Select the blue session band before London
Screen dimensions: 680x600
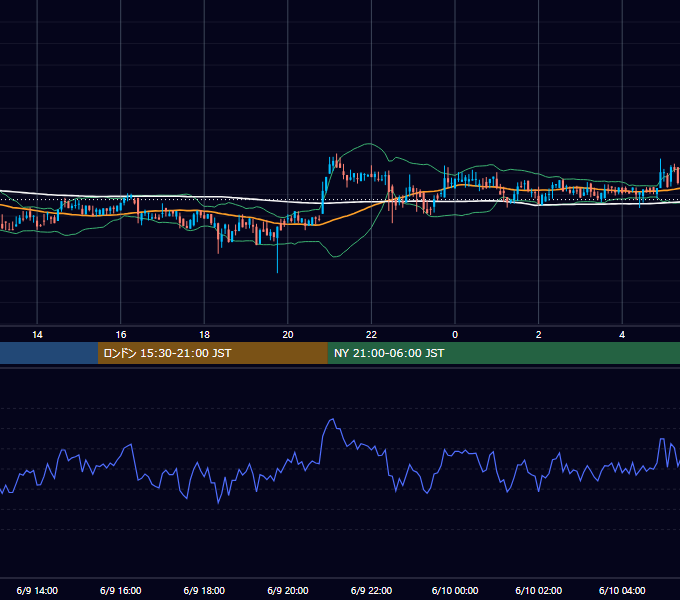(49, 353)
